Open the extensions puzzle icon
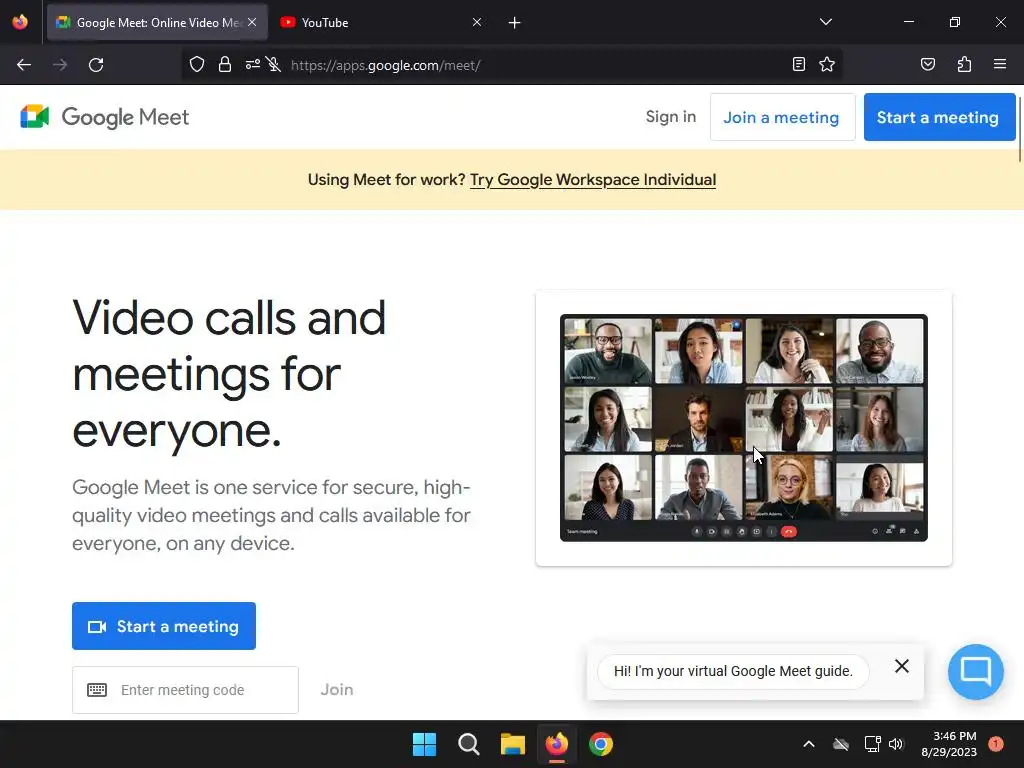The height and width of the screenshot is (768, 1024). click(x=964, y=64)
